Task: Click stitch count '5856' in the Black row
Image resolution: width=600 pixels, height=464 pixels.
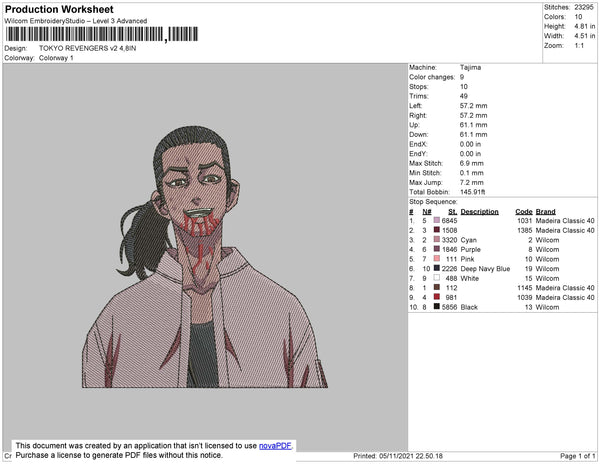Action: [x=449, y=307]
